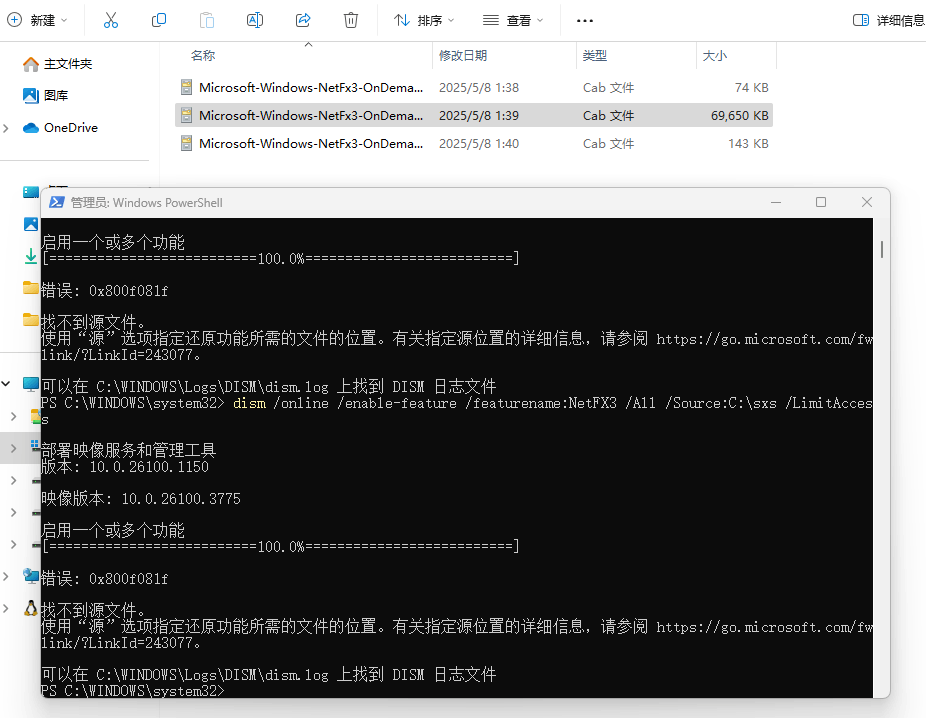Select OneDrive in navigation pane
This screenshot has height=718, width=926.
(x=71, y=128)
